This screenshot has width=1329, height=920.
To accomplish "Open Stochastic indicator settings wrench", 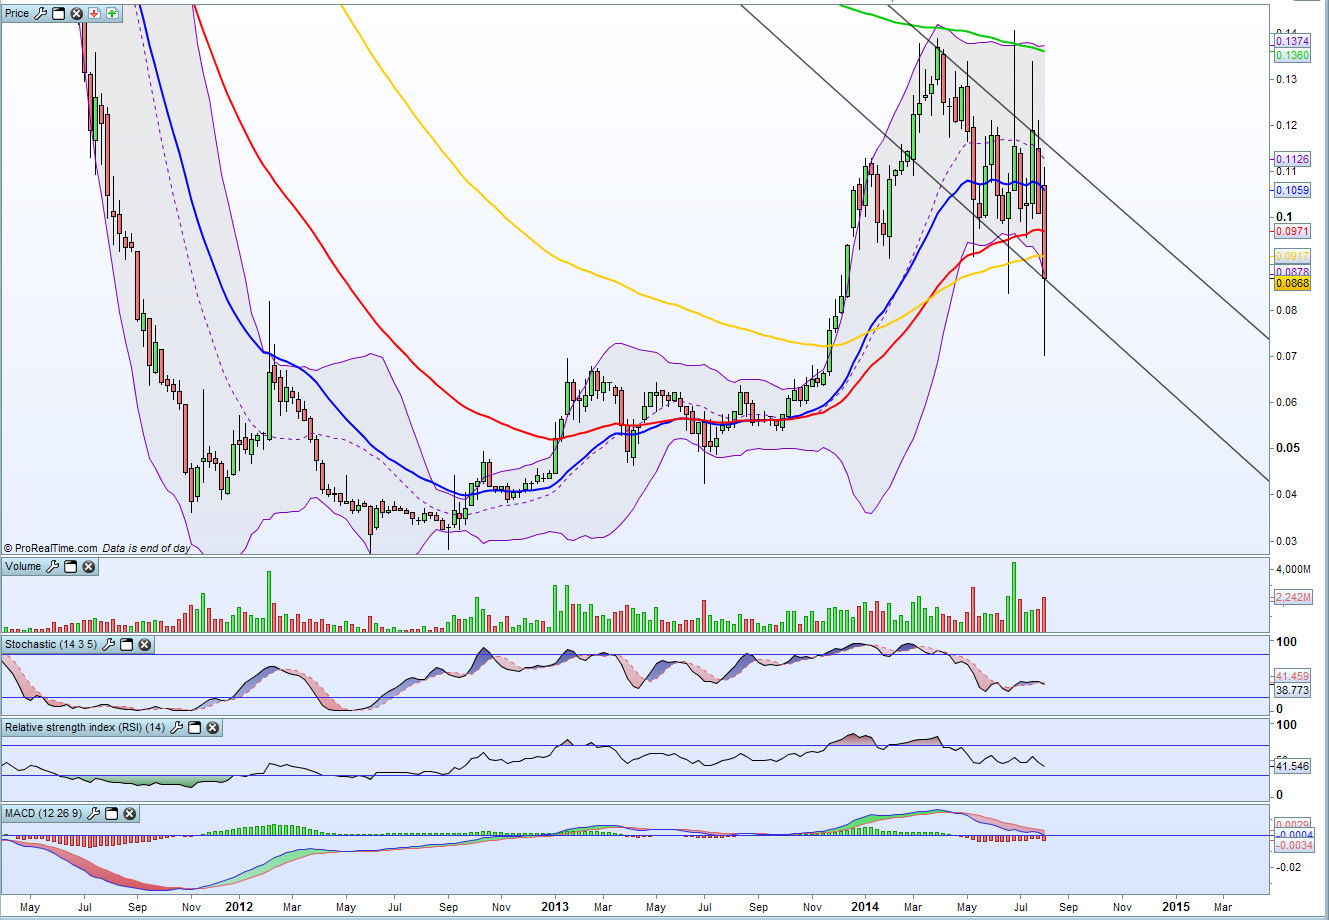I will pos(108,644).
